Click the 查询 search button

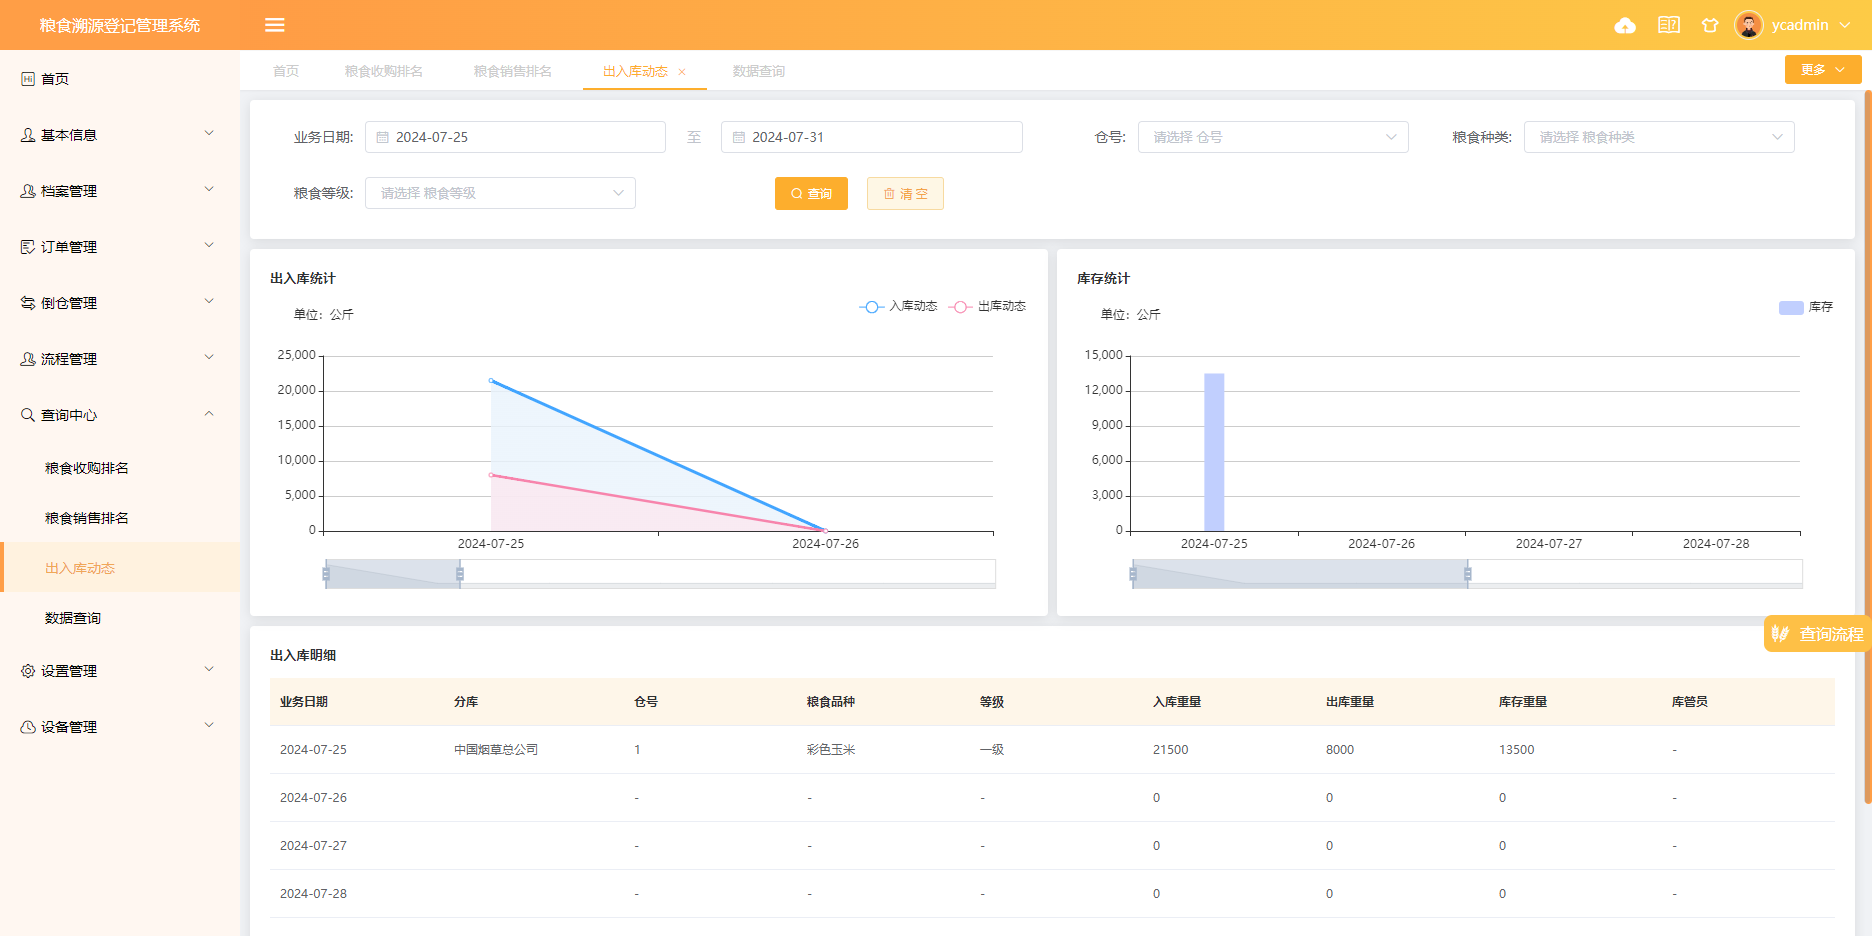click(811, 194)
